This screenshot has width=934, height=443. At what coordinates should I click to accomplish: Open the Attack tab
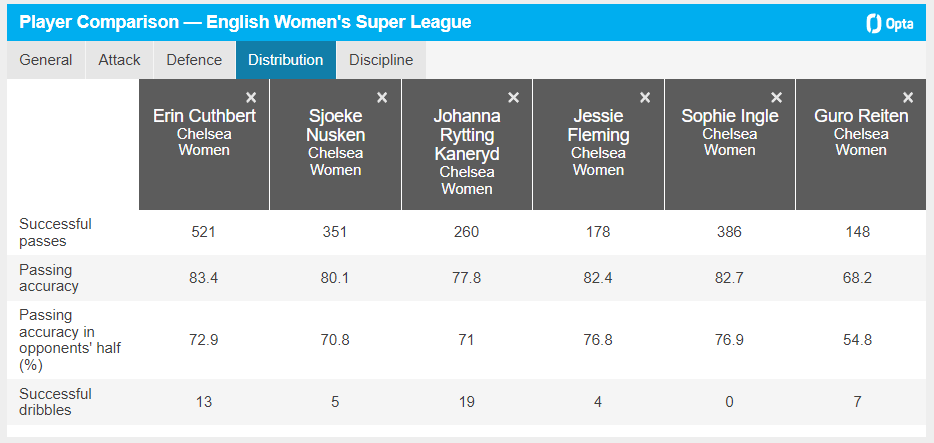pos(119,60)
